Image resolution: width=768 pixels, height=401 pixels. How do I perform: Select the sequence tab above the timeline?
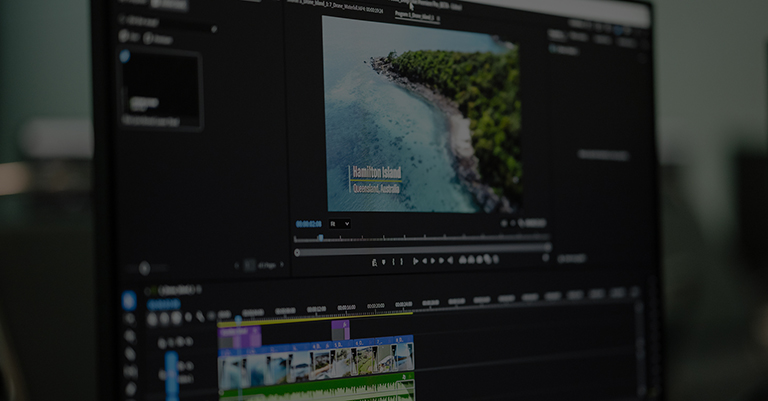[175, 290]
